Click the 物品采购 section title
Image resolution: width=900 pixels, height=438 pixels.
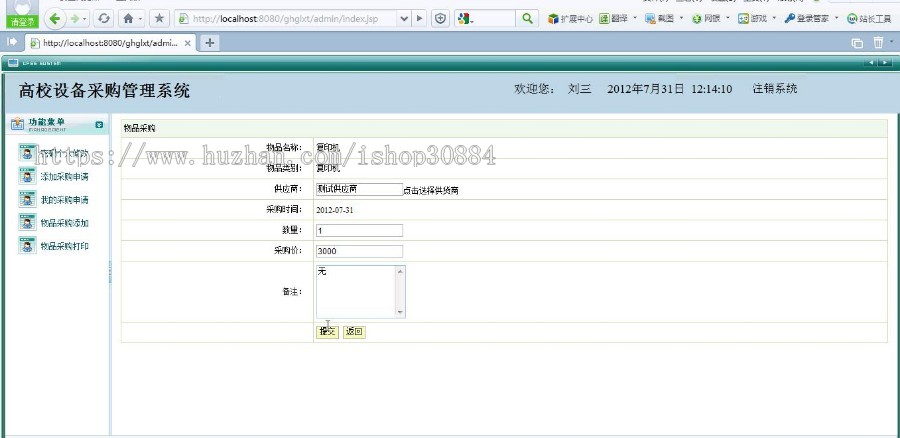139,128
